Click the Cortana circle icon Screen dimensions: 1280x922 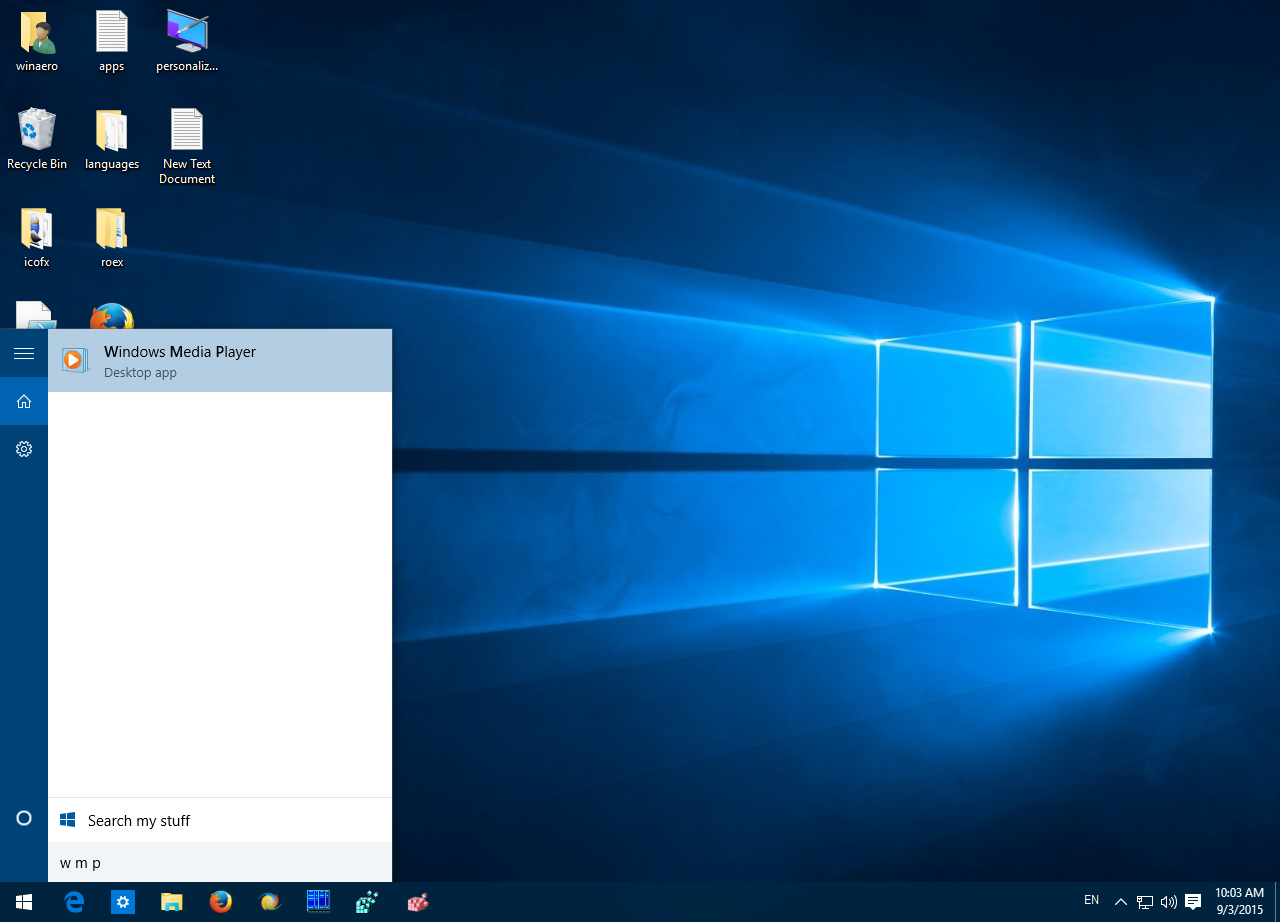coord(23,817)
